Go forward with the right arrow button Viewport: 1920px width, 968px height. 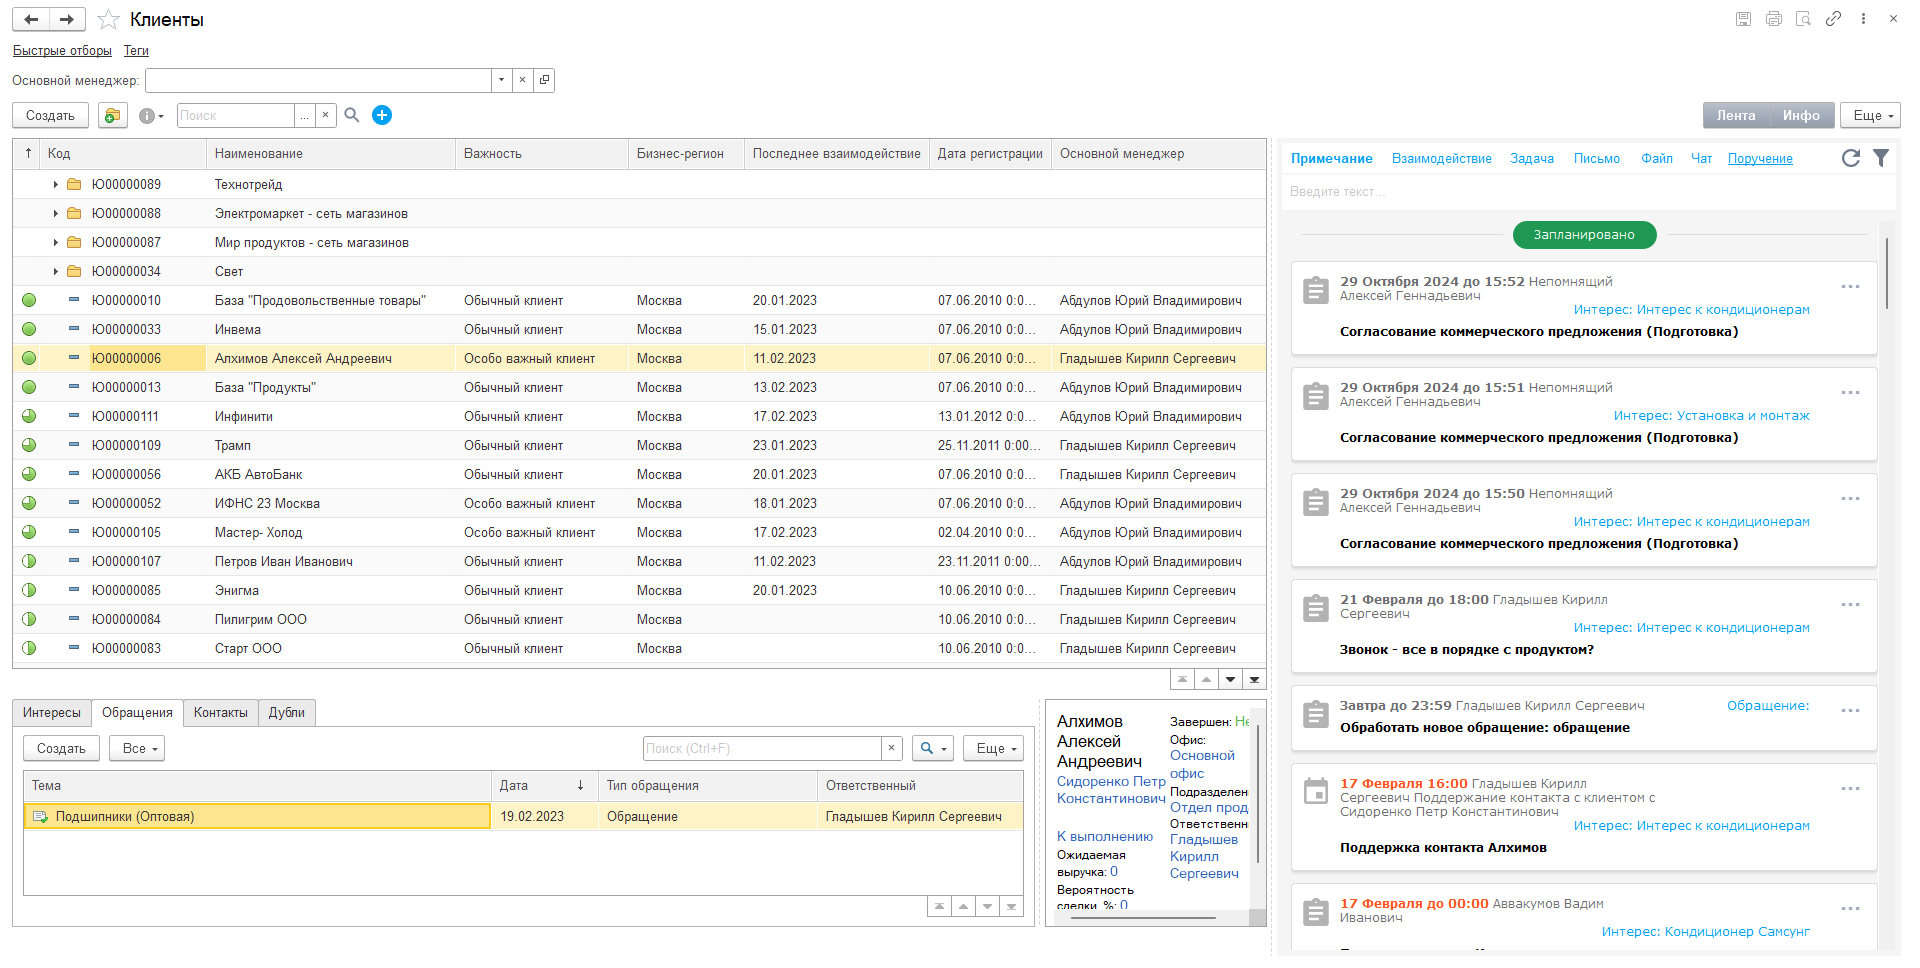click(67, 19)
